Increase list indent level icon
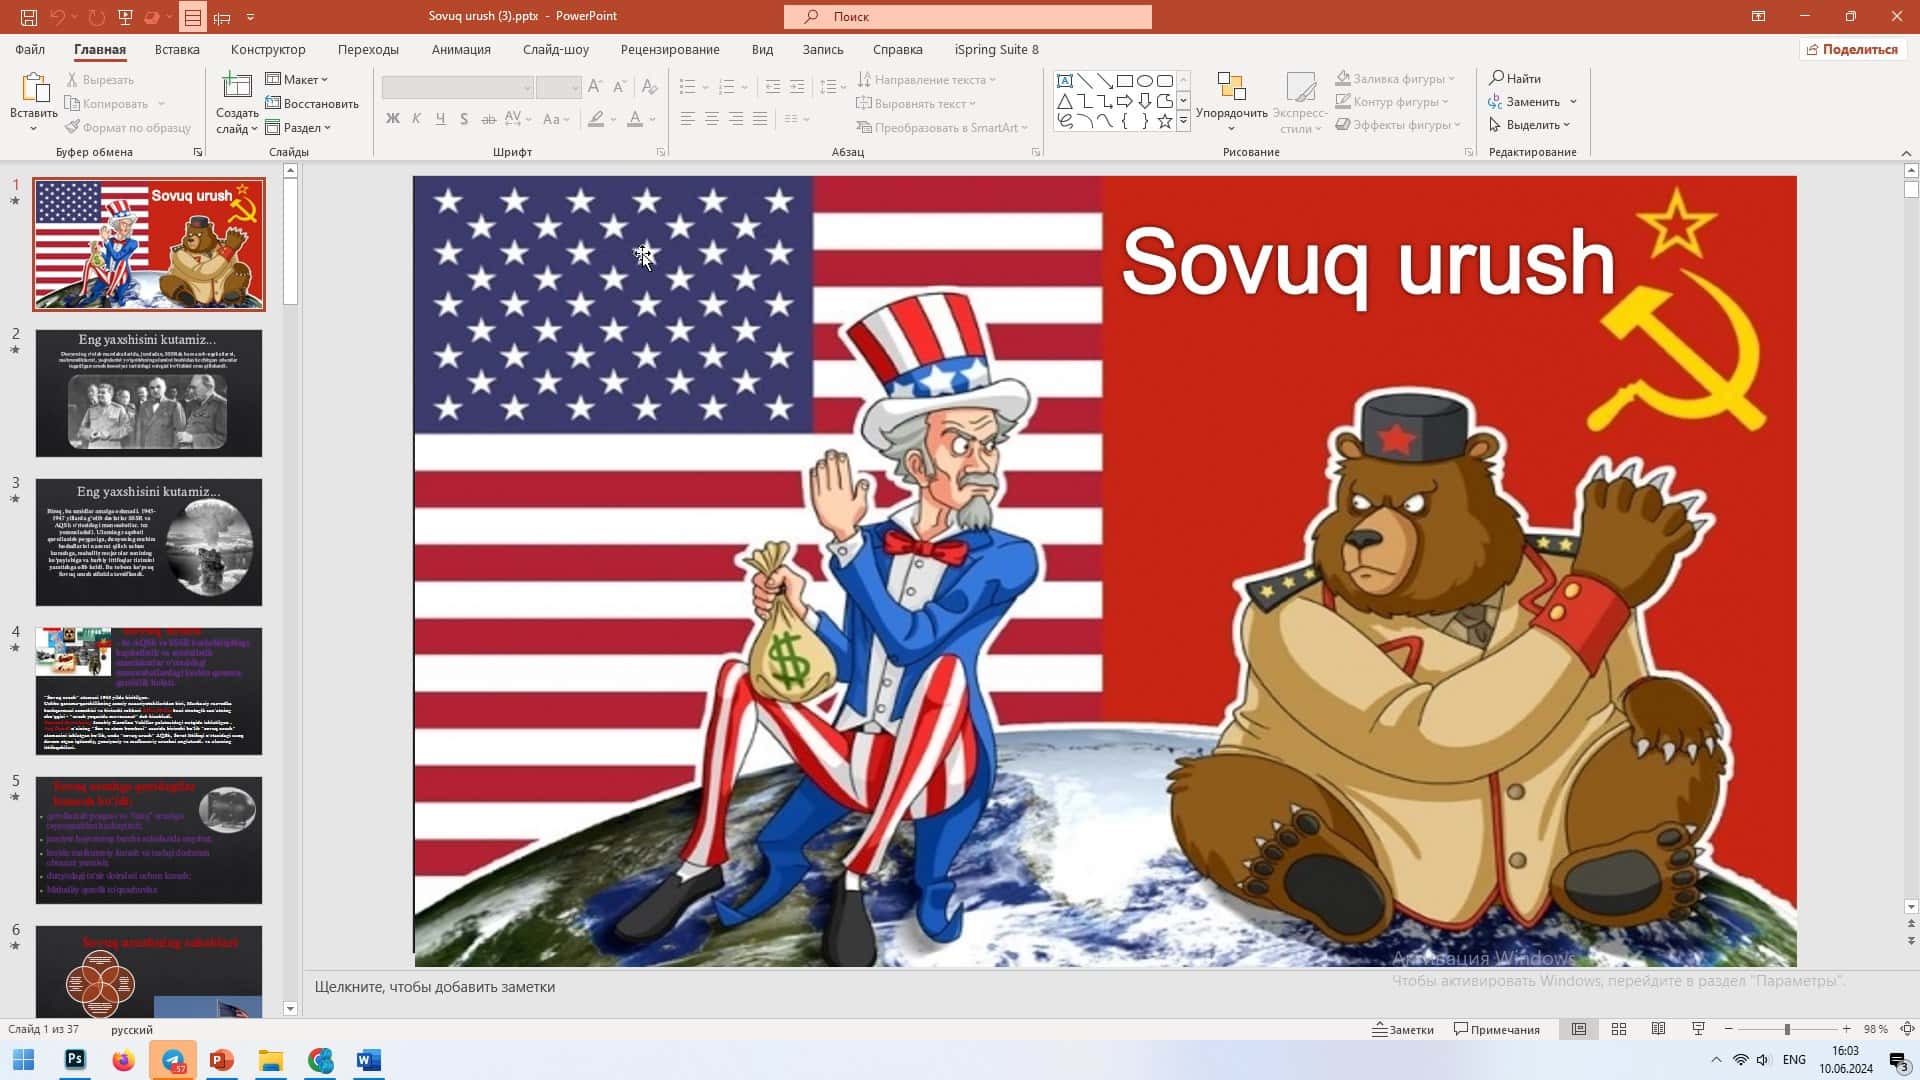1920x1080 pixels. click(797, 87)
